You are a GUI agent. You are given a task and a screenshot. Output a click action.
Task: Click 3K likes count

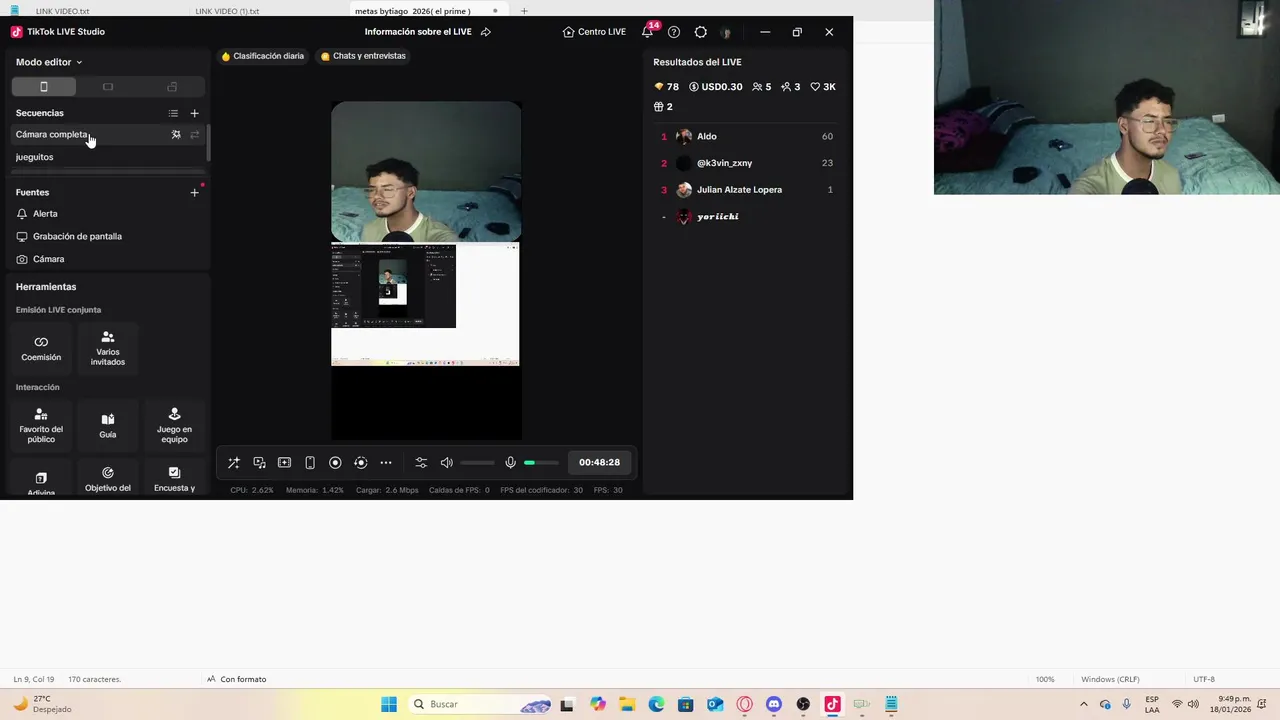822,87
